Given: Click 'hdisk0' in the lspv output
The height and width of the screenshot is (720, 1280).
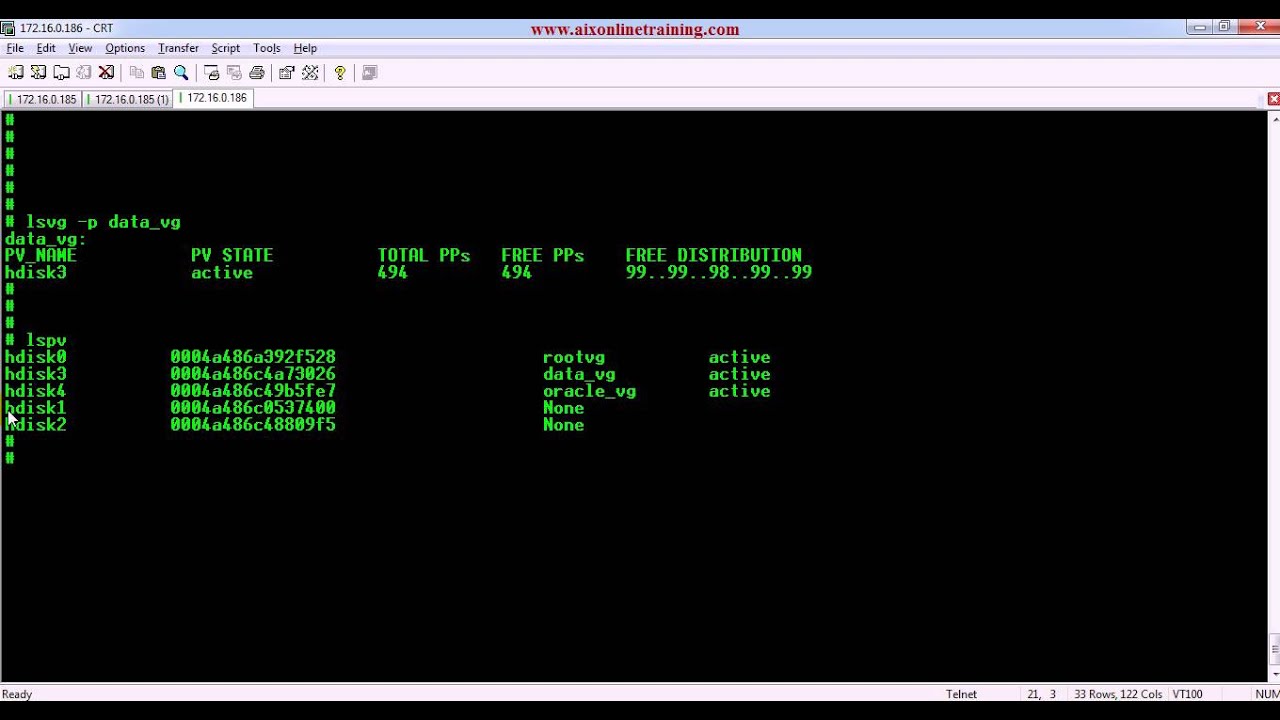Looking at the screenshot, I should tap(35, 357).
